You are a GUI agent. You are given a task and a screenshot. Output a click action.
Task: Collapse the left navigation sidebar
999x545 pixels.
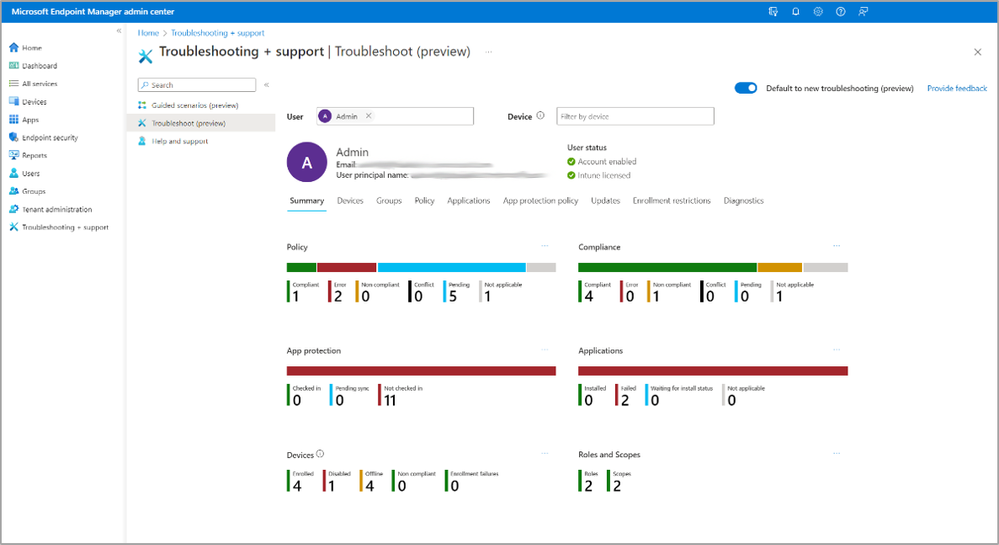point(119,31)
